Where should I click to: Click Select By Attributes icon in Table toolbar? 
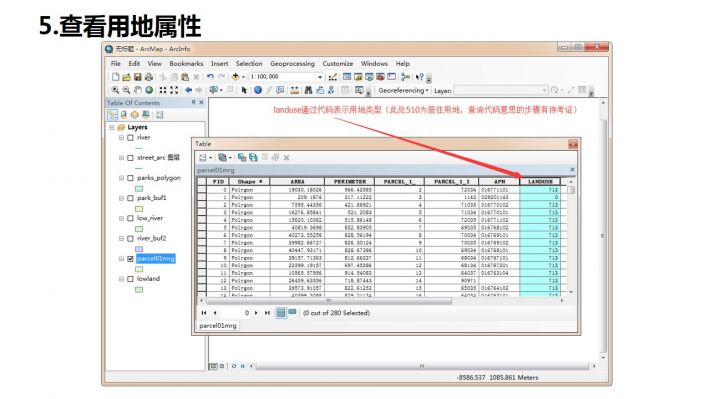tap(242, 158)
